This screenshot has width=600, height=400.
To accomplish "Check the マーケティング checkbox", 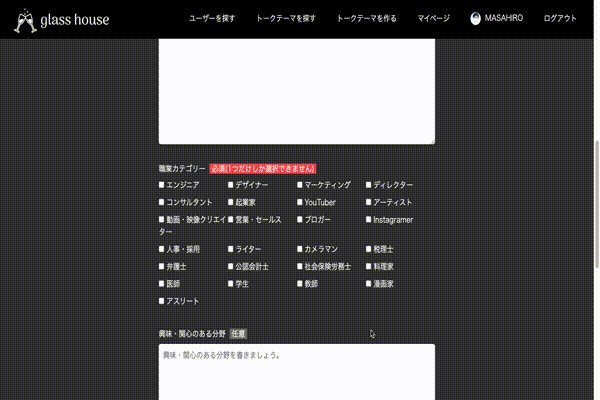I will point(300,185).
